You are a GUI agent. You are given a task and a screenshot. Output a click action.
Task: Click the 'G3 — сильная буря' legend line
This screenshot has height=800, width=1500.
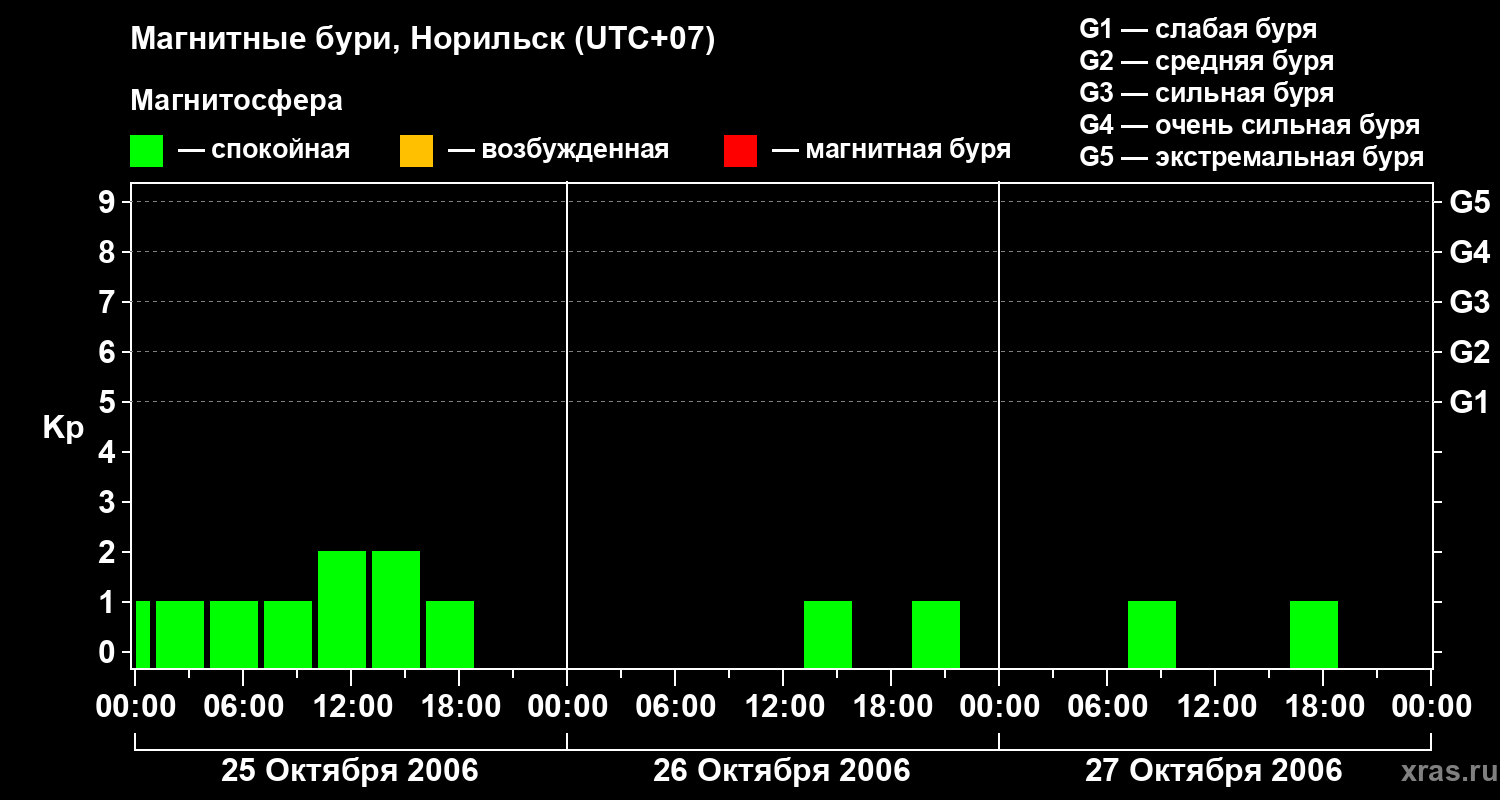[1206, 93]
